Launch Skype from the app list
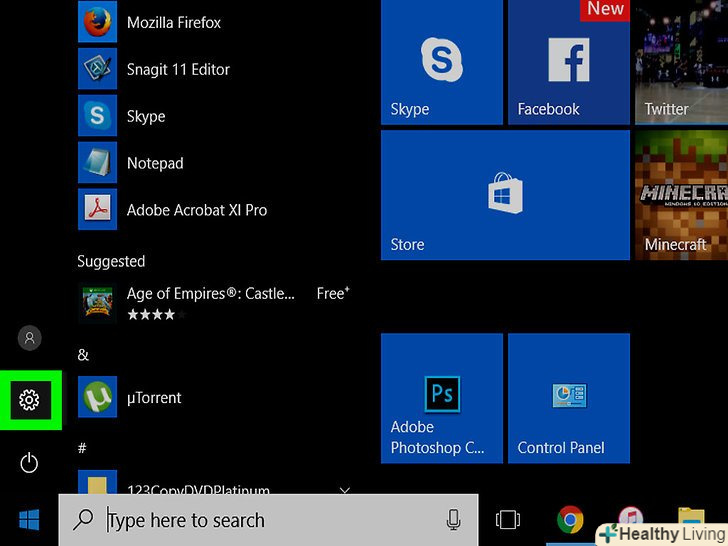 pyautogui.click(x=145, y=116)
